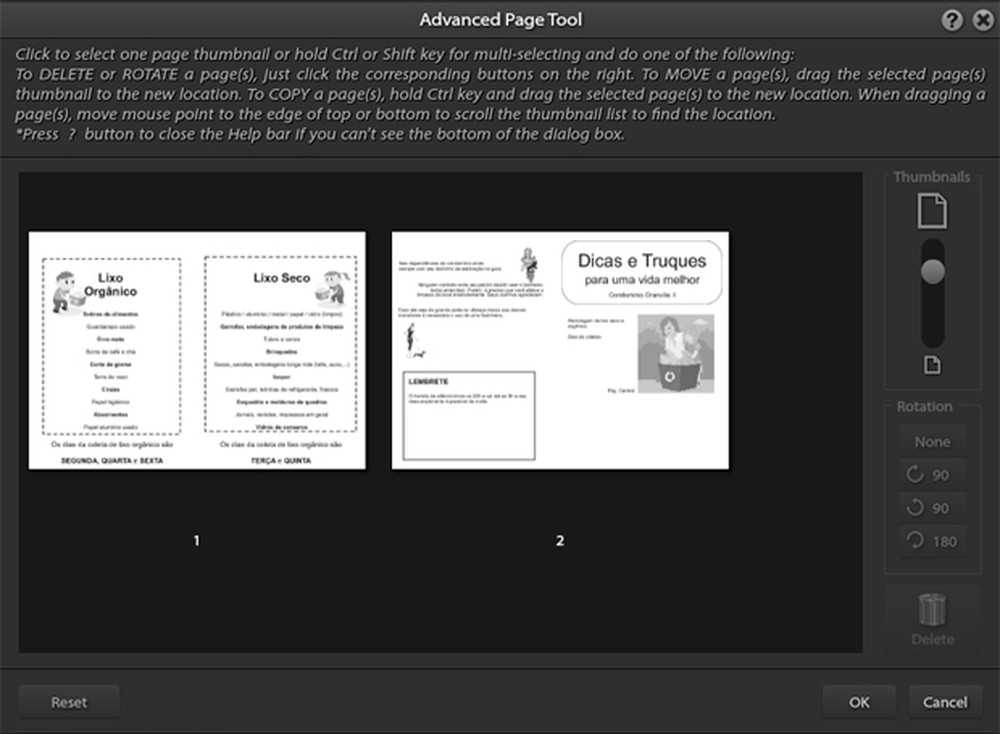
Task: Open the Help bar with the ? button
Action: [952, 19]
